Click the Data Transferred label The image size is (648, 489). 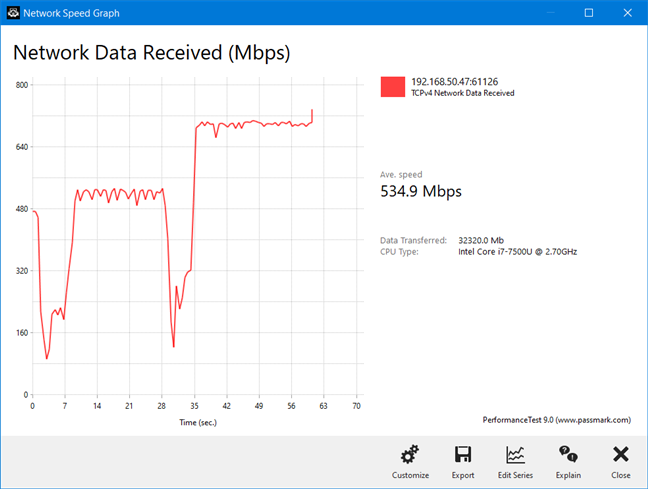pos(413,240)
